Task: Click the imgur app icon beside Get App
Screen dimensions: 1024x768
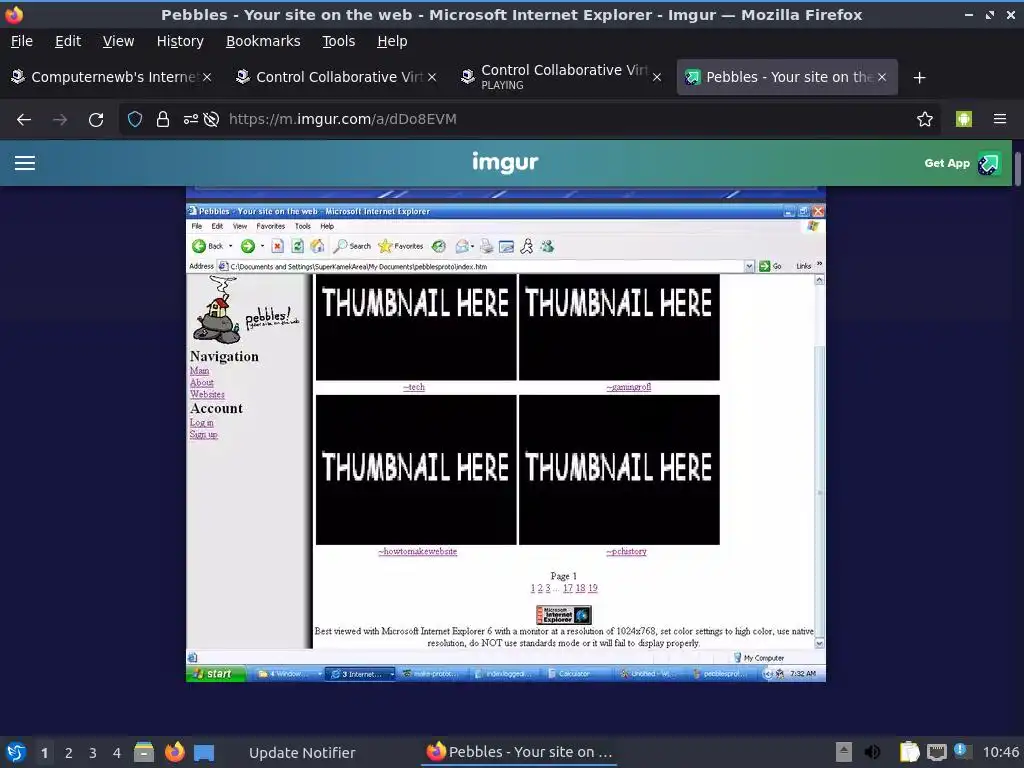Action: (x=988, y=163)
